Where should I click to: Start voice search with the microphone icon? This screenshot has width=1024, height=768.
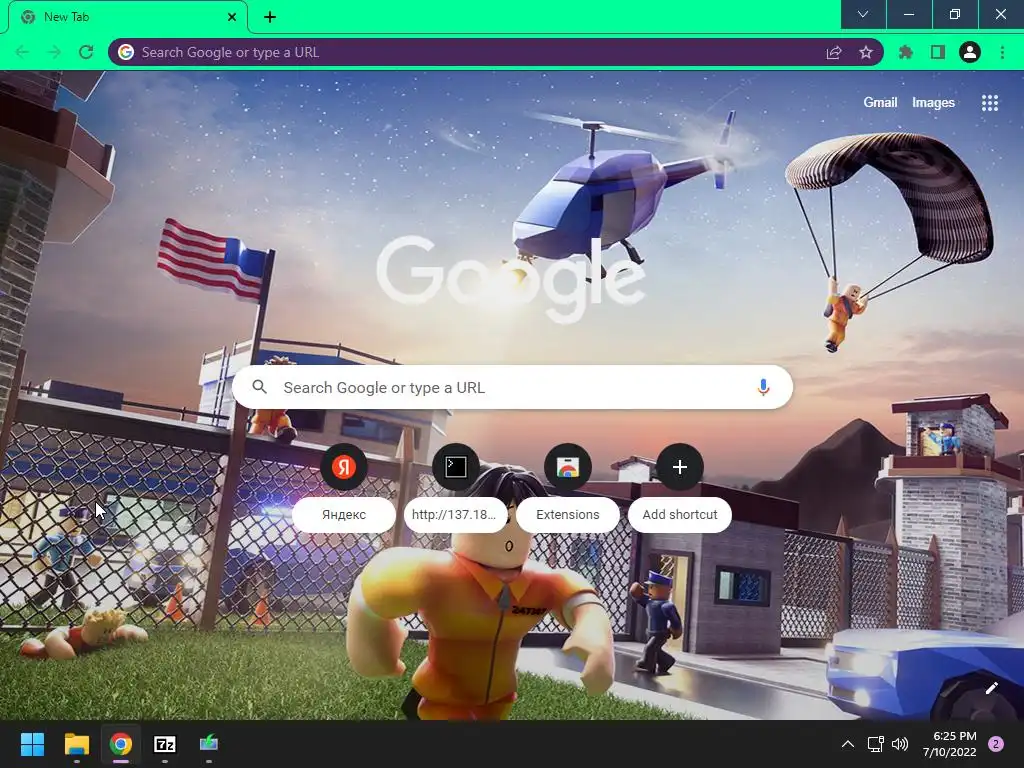(763, 387)
